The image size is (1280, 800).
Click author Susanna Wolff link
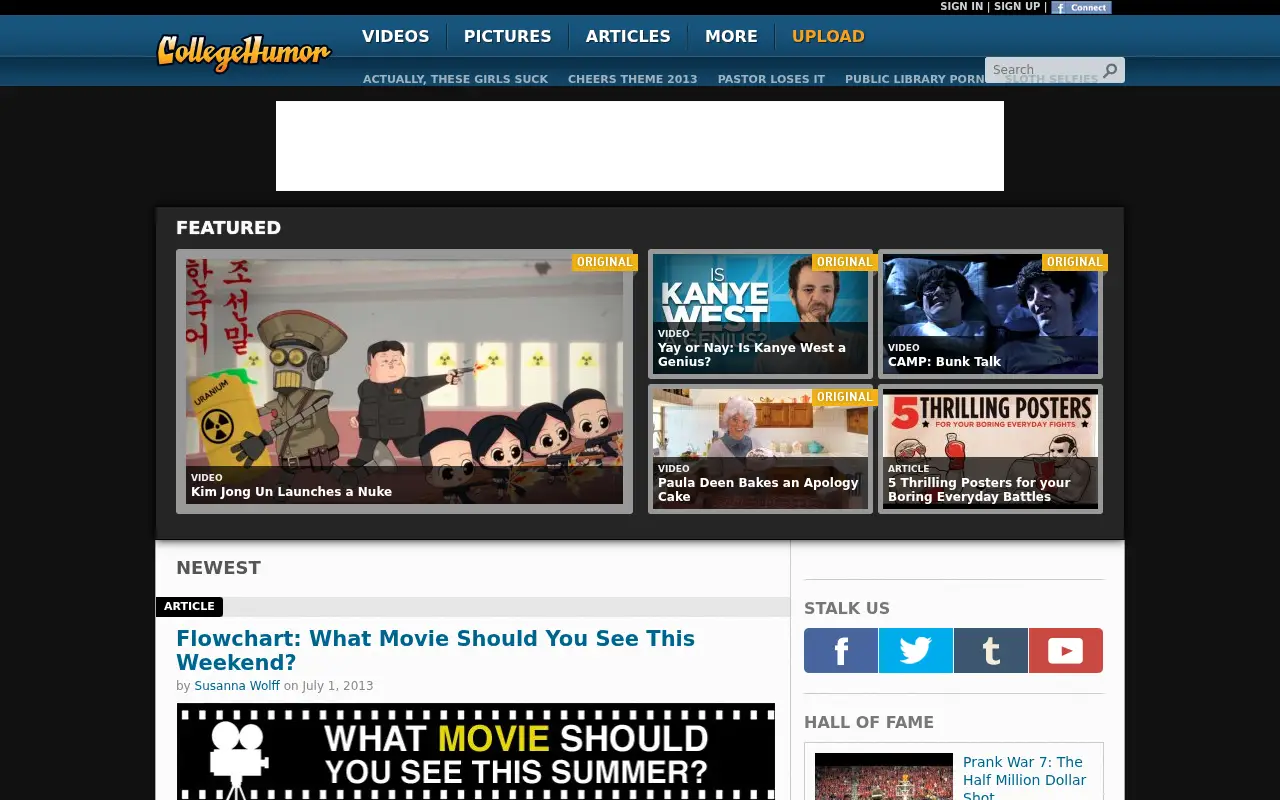click(x=237, y=686)
